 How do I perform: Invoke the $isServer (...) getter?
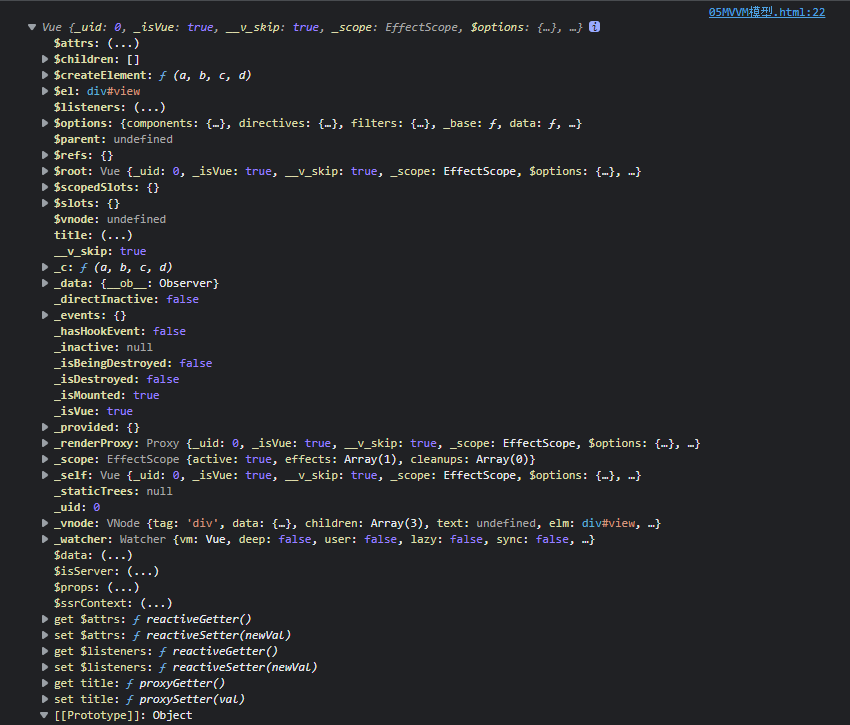[x=143, y=571]
